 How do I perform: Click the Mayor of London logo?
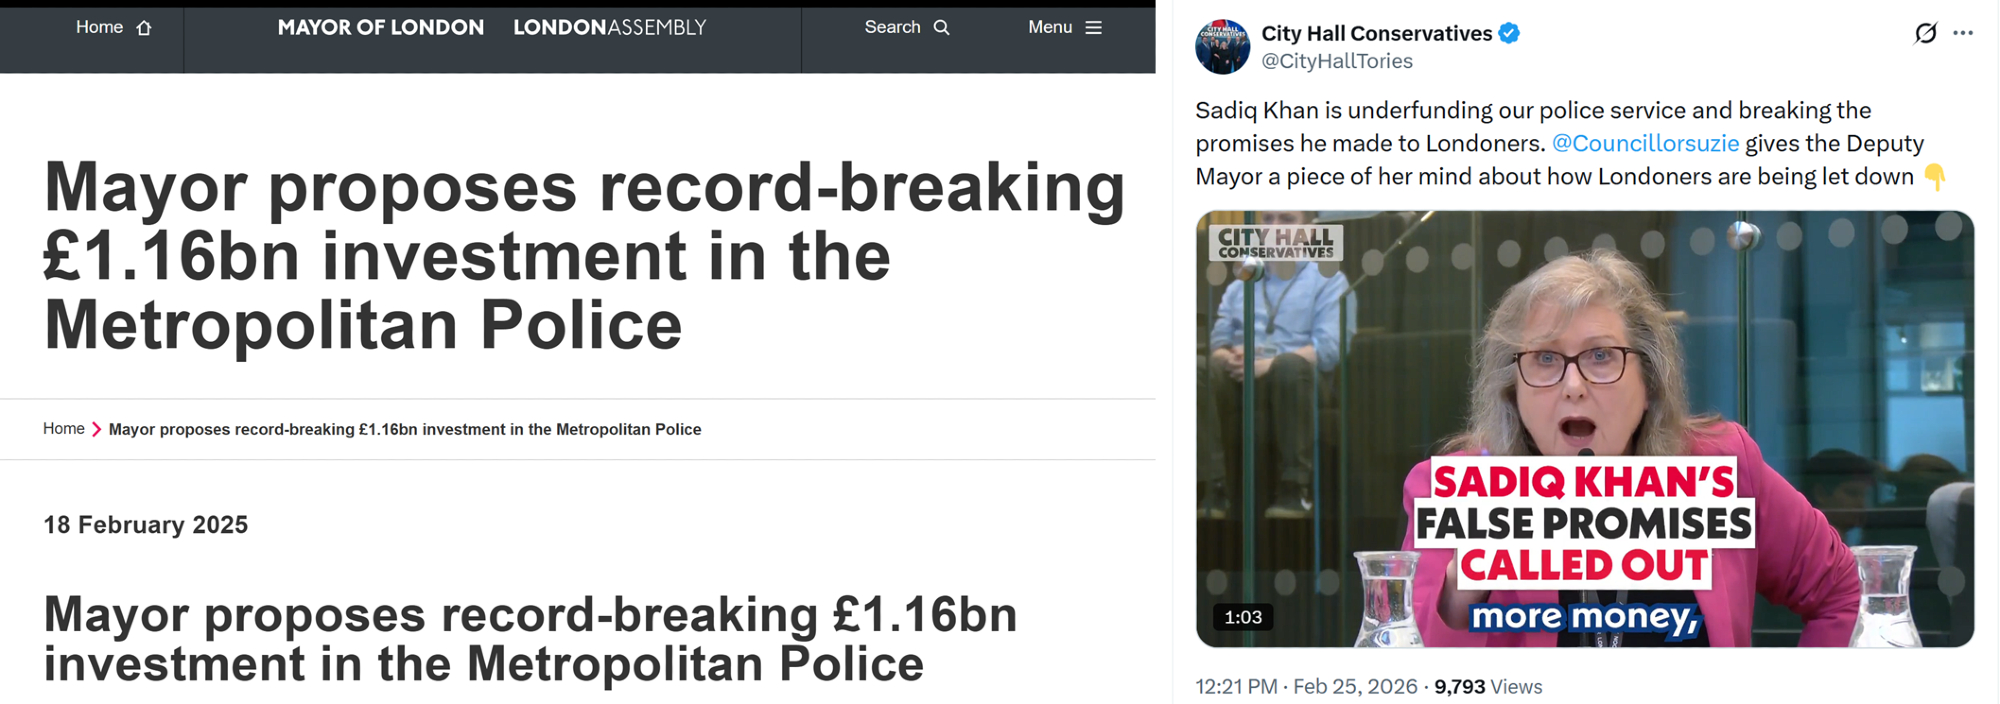[x=381, y=28]
